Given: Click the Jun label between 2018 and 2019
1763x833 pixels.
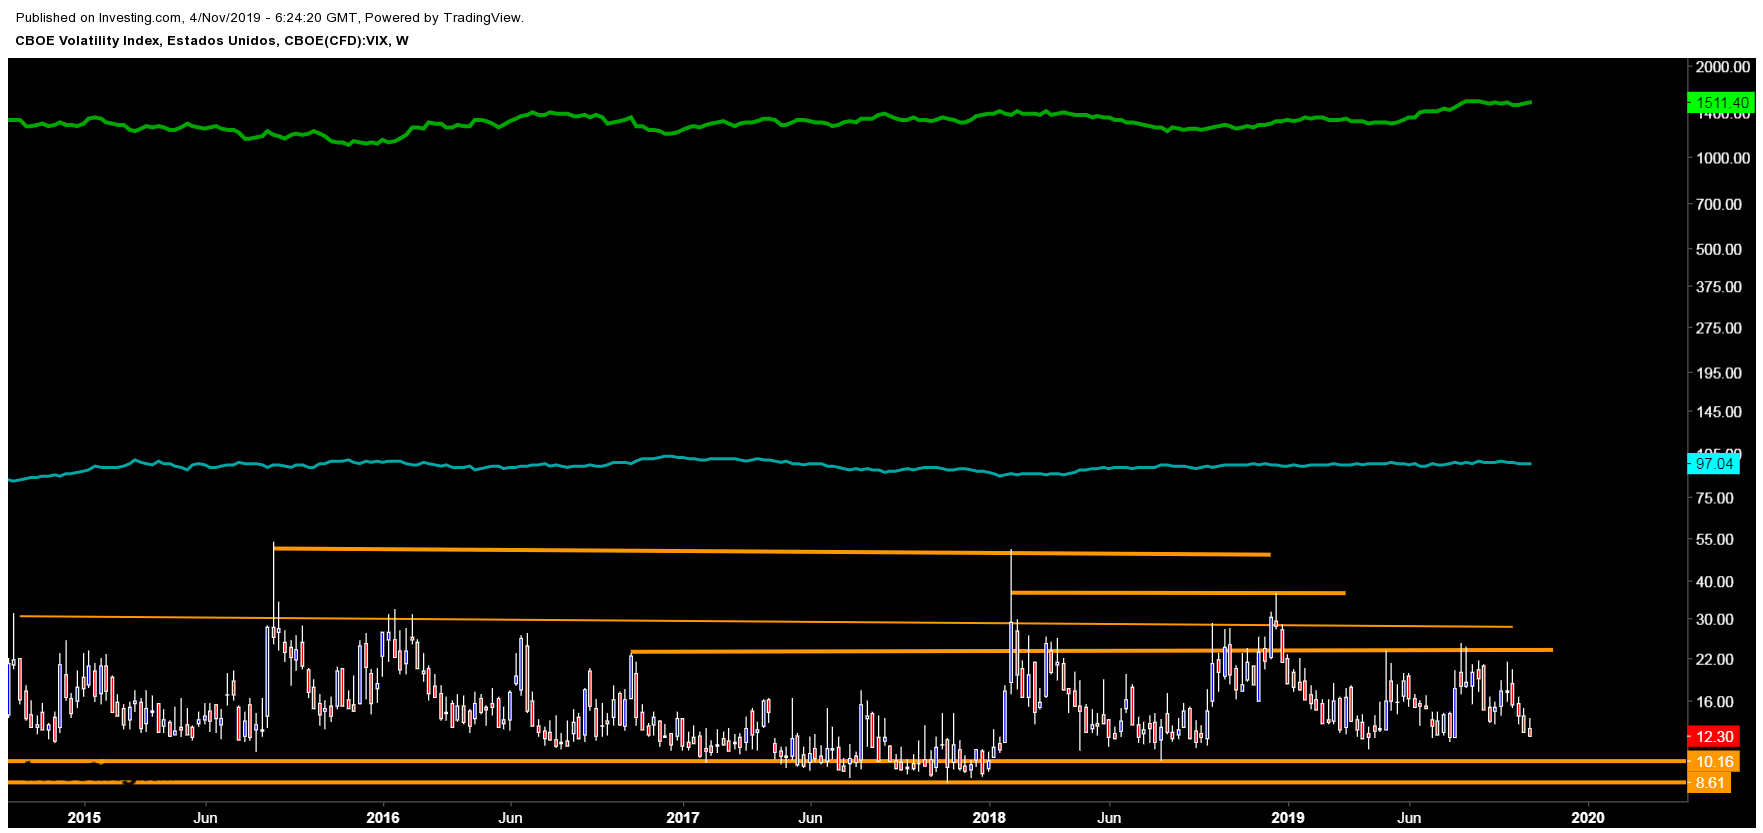Looking at the screenshot, I should (1109, 818).
